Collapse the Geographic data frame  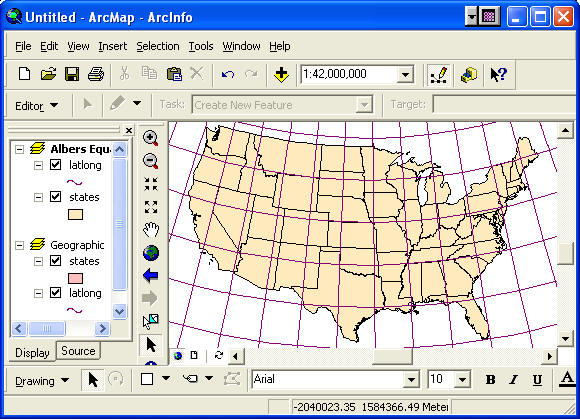click(x=20, y=245)
